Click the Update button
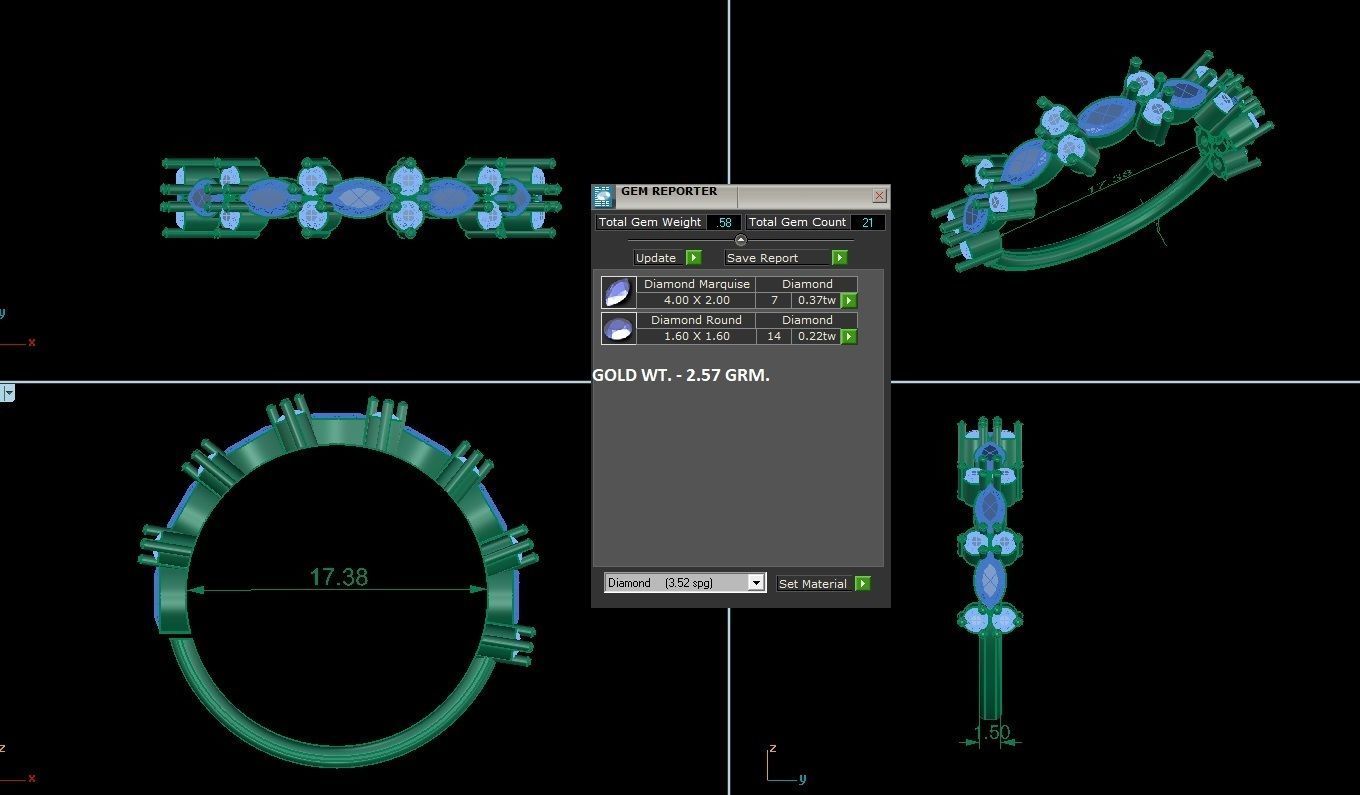The image size is (1360, 795). pos(657,258)
